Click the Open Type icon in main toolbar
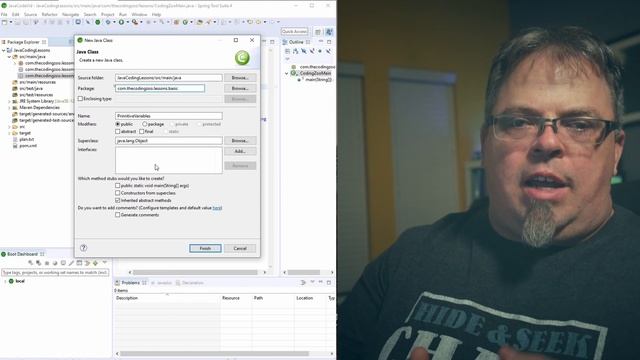 (200, 22)
